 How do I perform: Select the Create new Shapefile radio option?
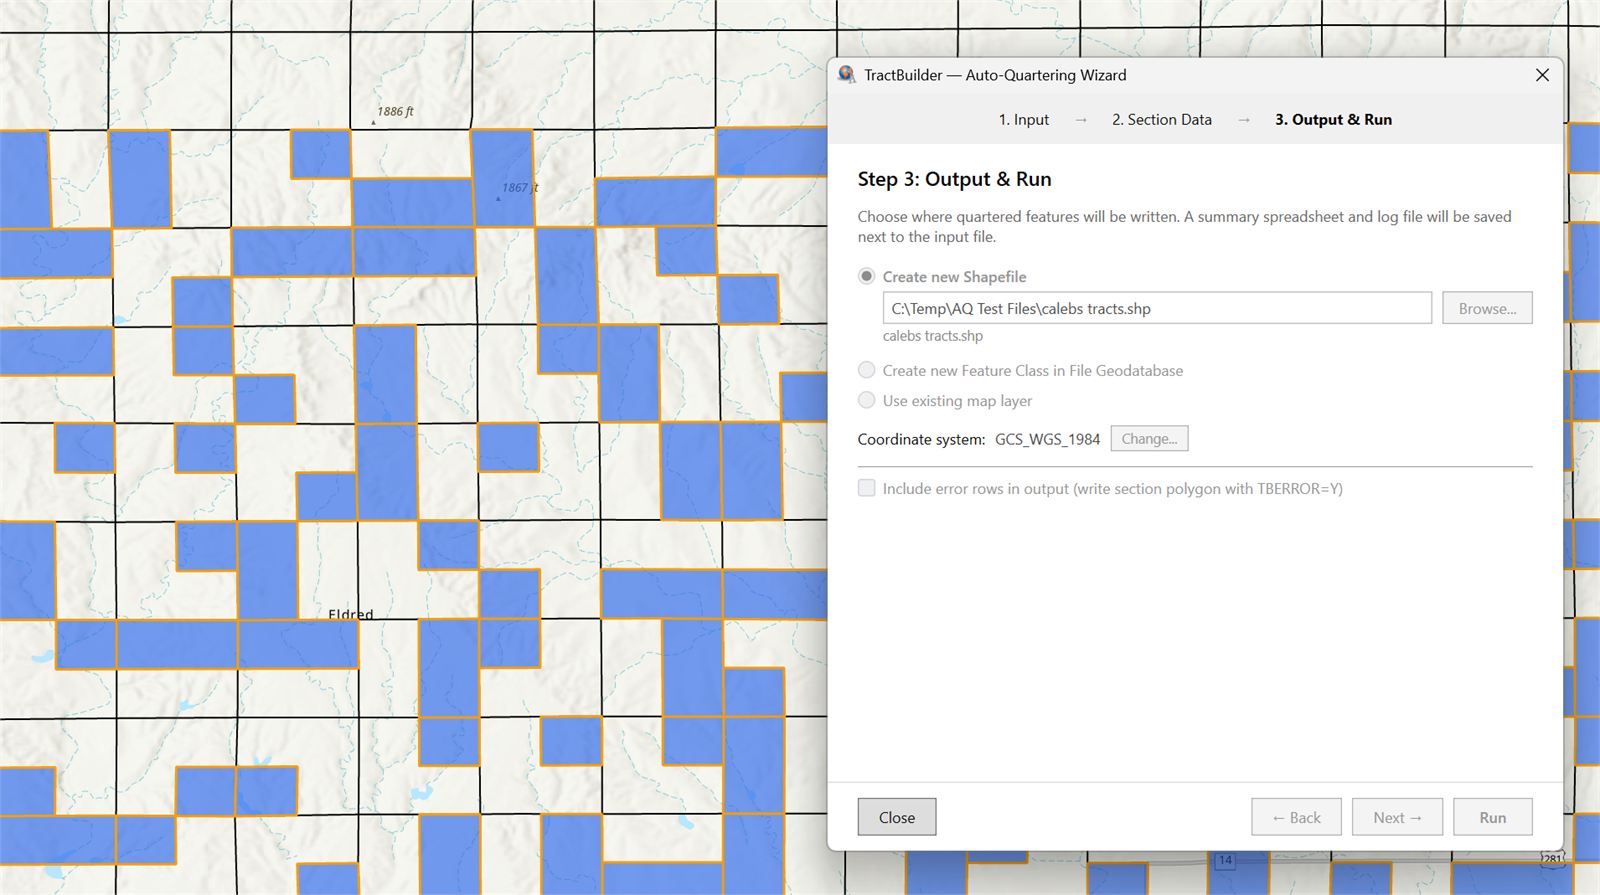[x=867, y=277]
